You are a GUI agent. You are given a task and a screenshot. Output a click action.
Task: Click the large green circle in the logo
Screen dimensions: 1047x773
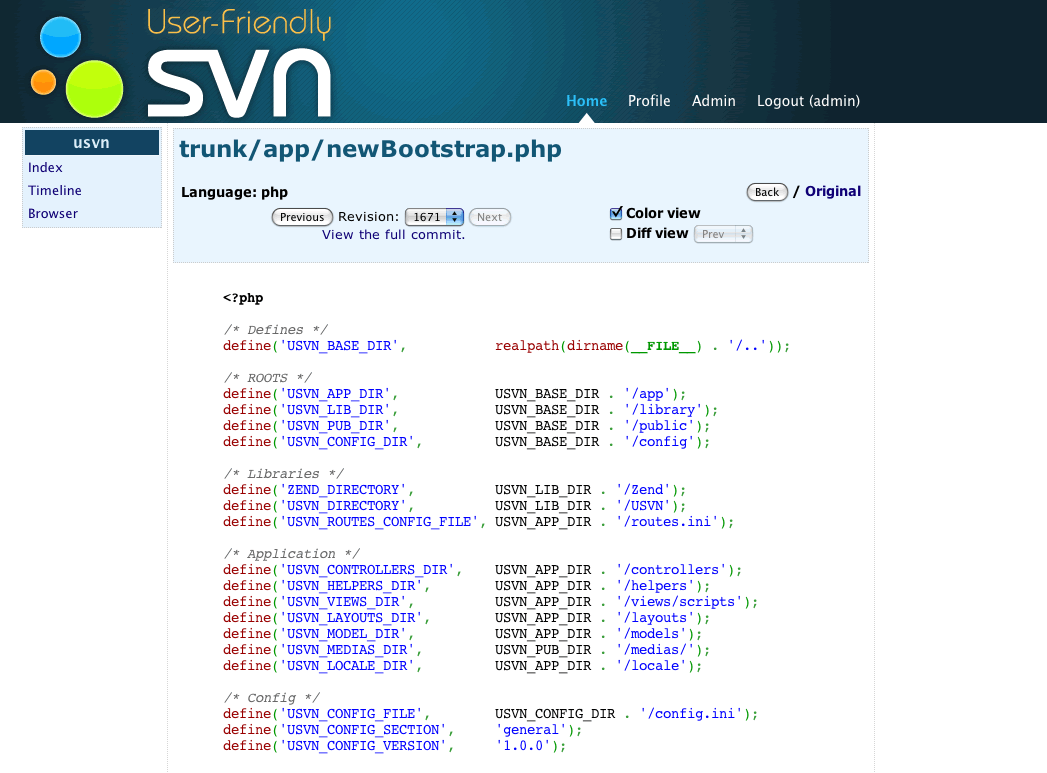96,88
